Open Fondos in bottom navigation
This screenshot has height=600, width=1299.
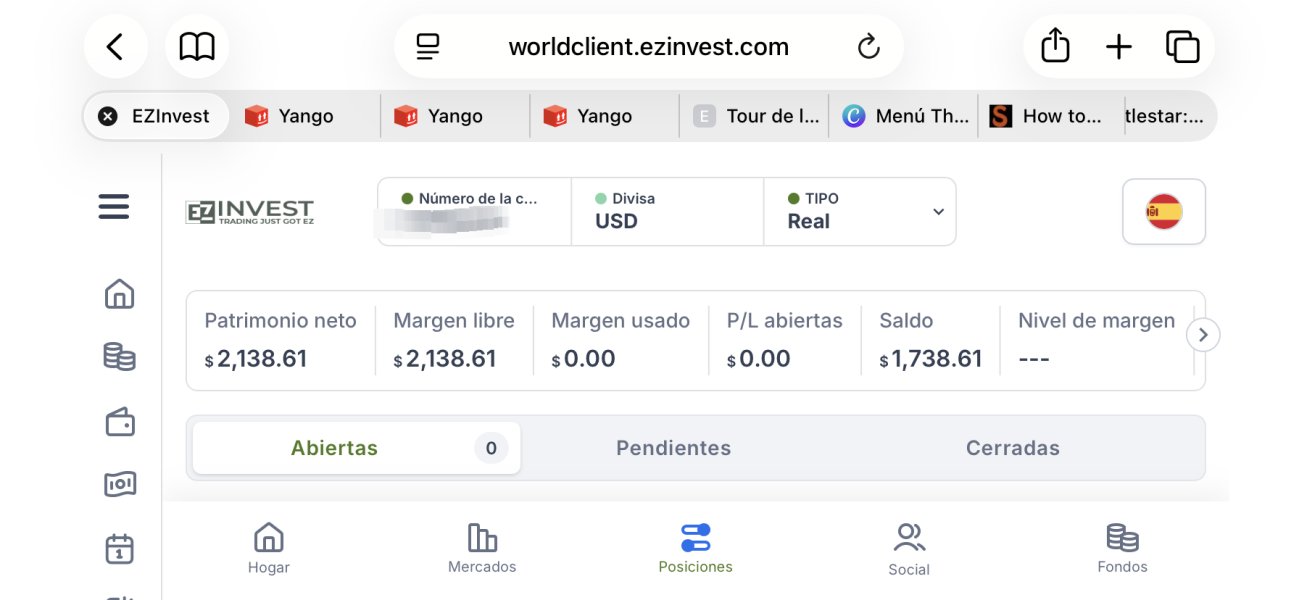pos(1122,549)
